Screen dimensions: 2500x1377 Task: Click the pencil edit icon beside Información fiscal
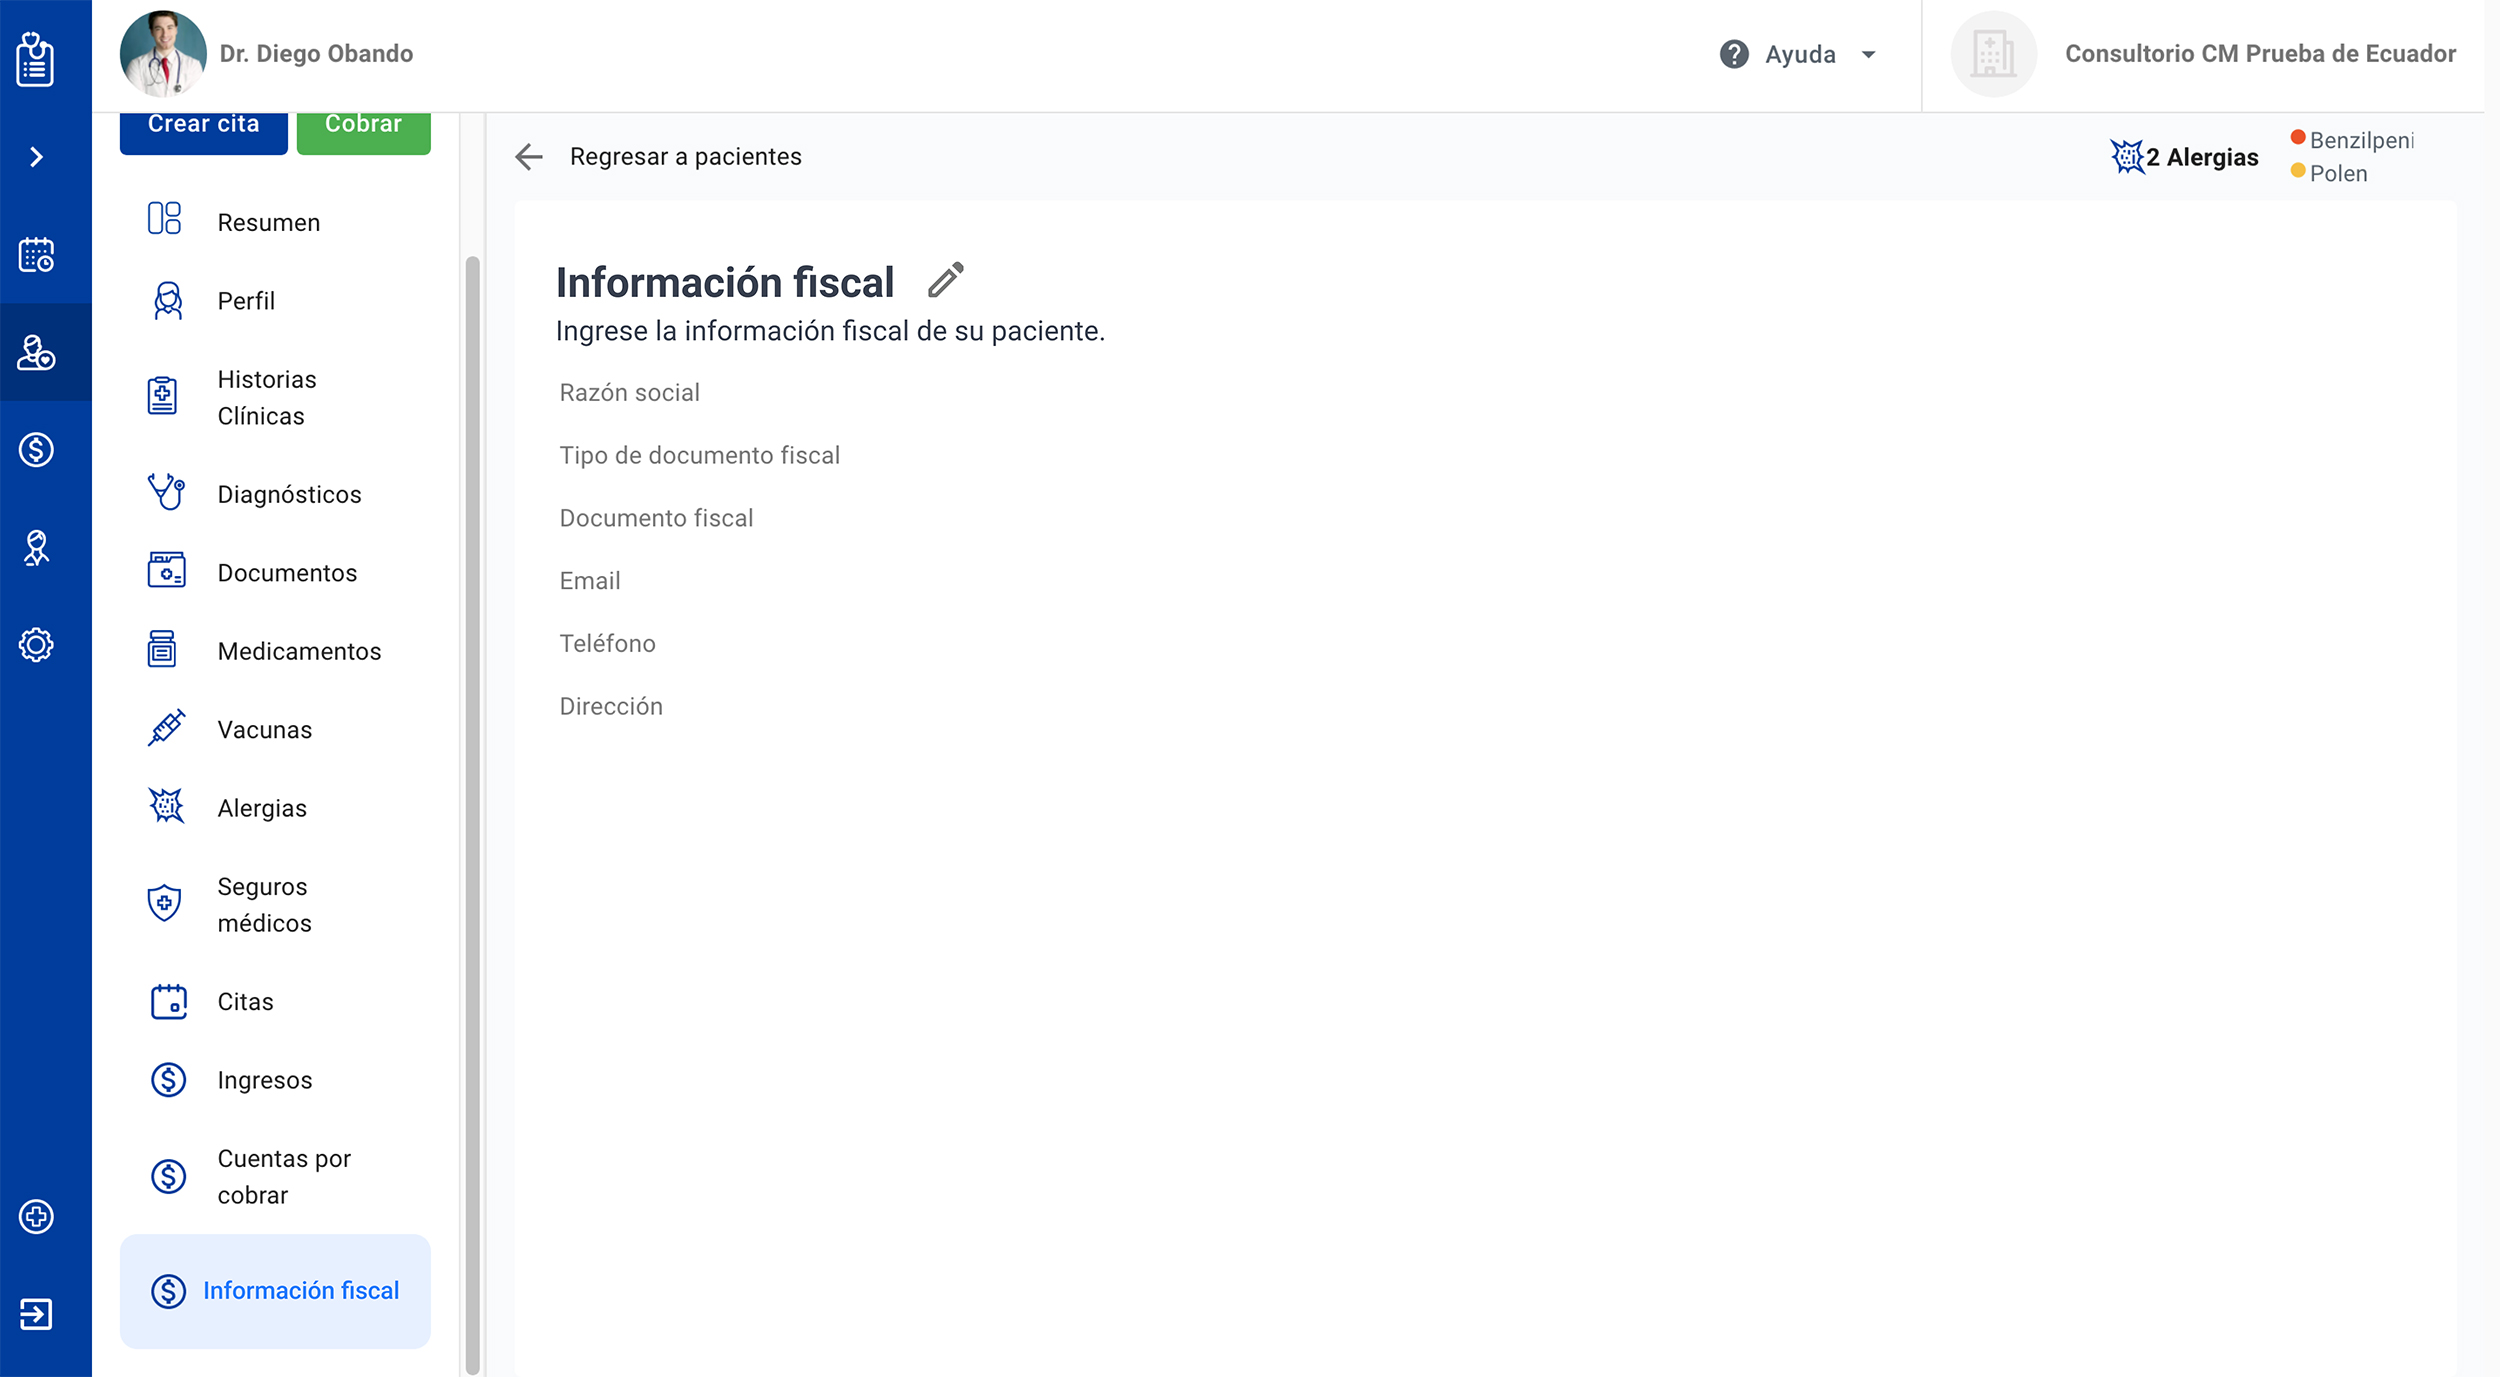click(945, 281)
